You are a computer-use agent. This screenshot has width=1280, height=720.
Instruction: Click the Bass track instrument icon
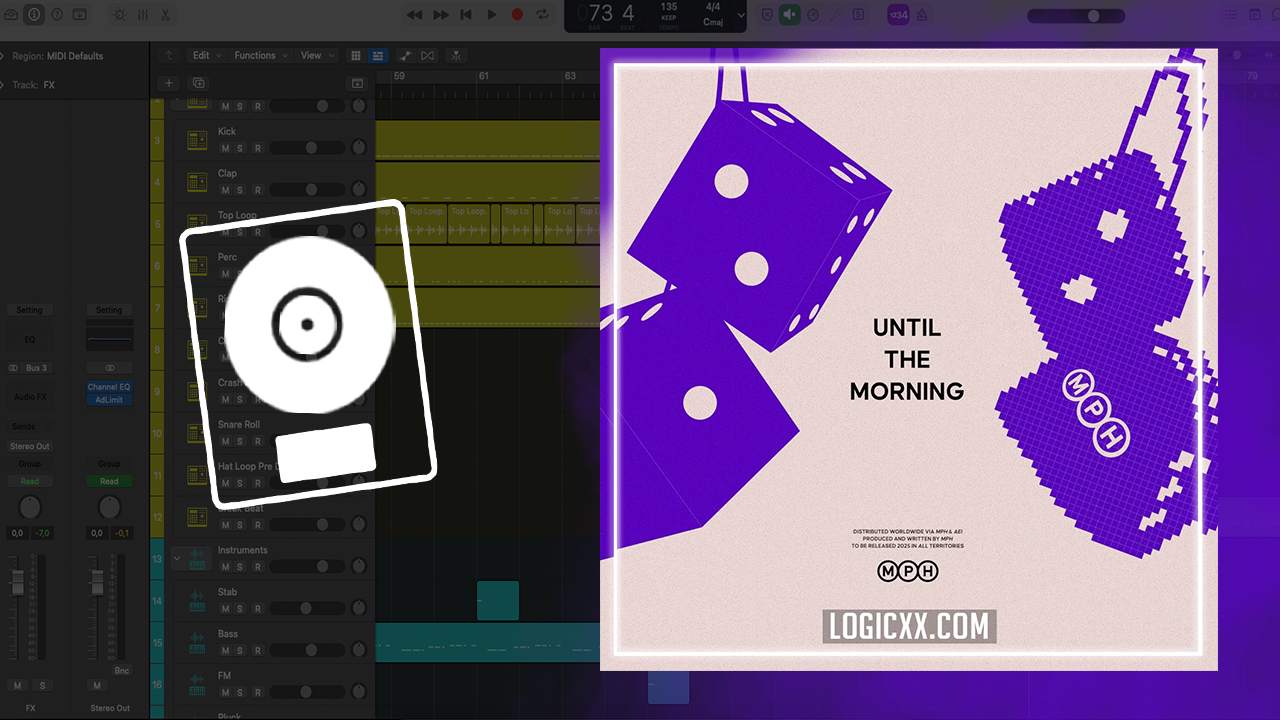click(x=197, y=644)
